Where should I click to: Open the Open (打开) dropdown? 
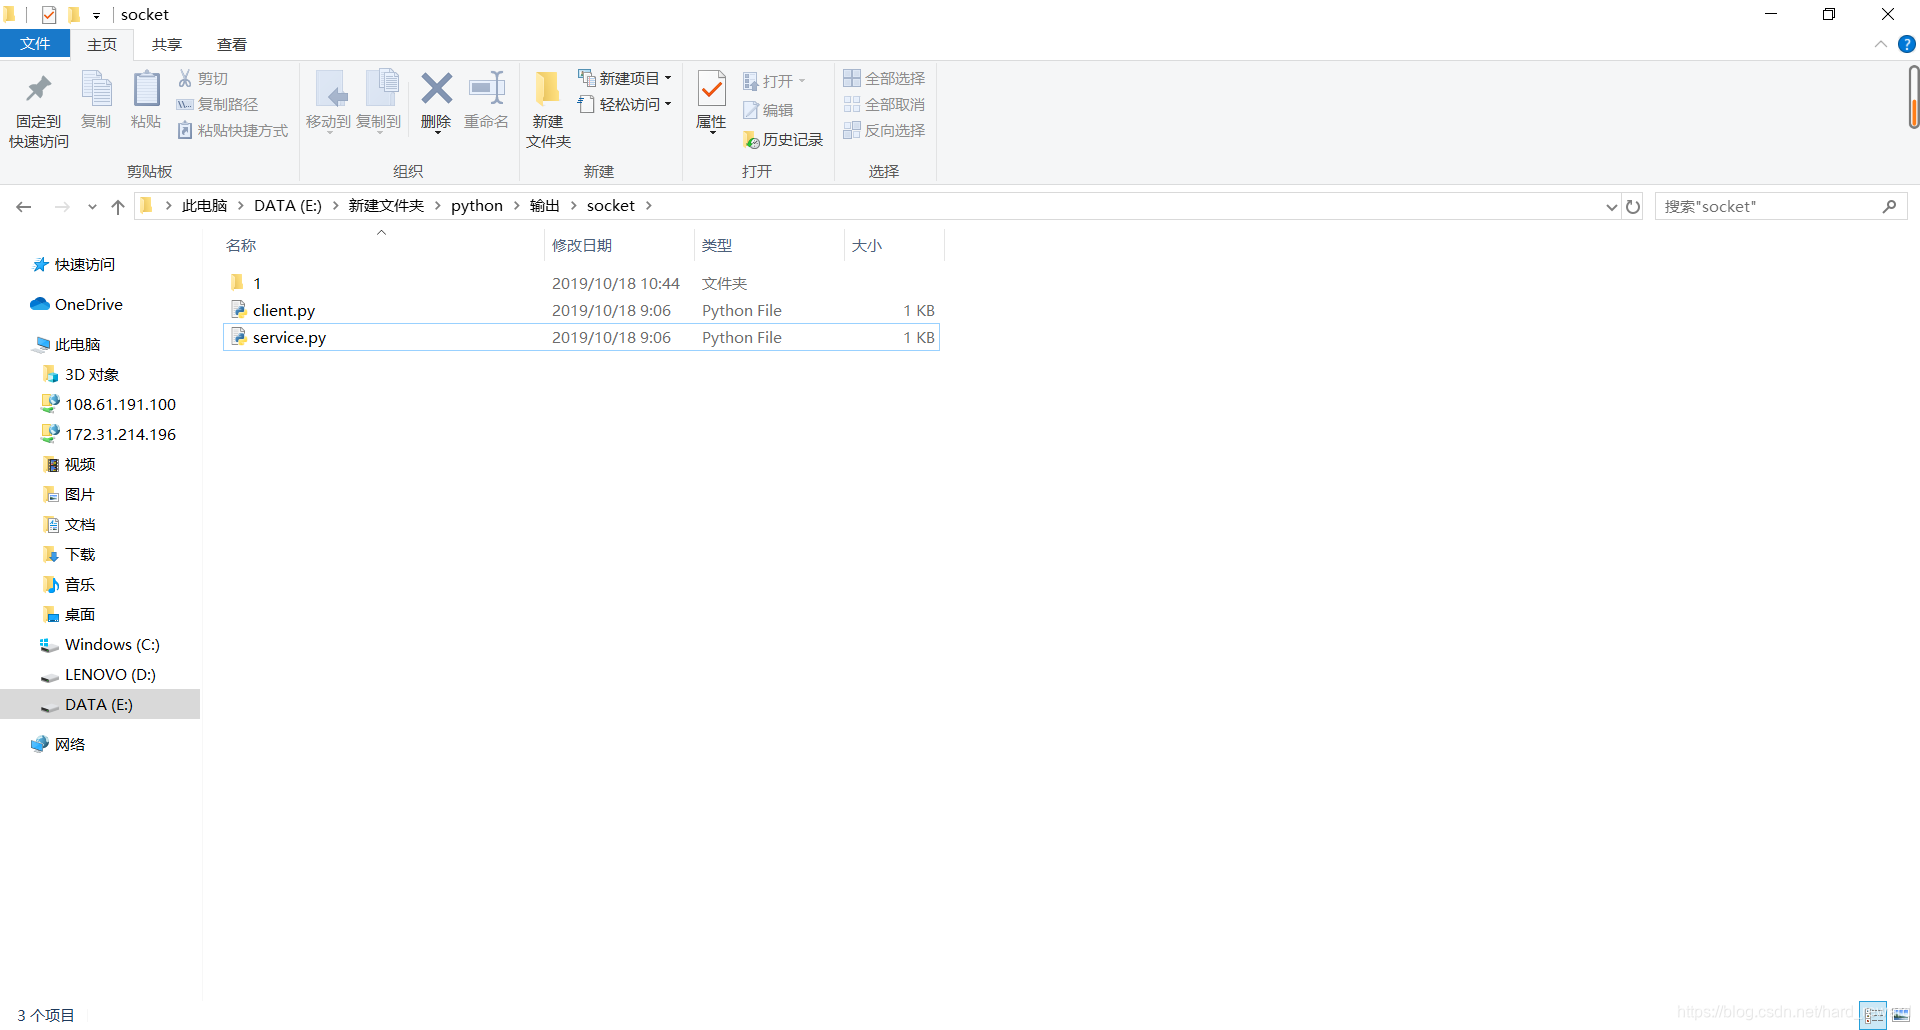[774, 81]
